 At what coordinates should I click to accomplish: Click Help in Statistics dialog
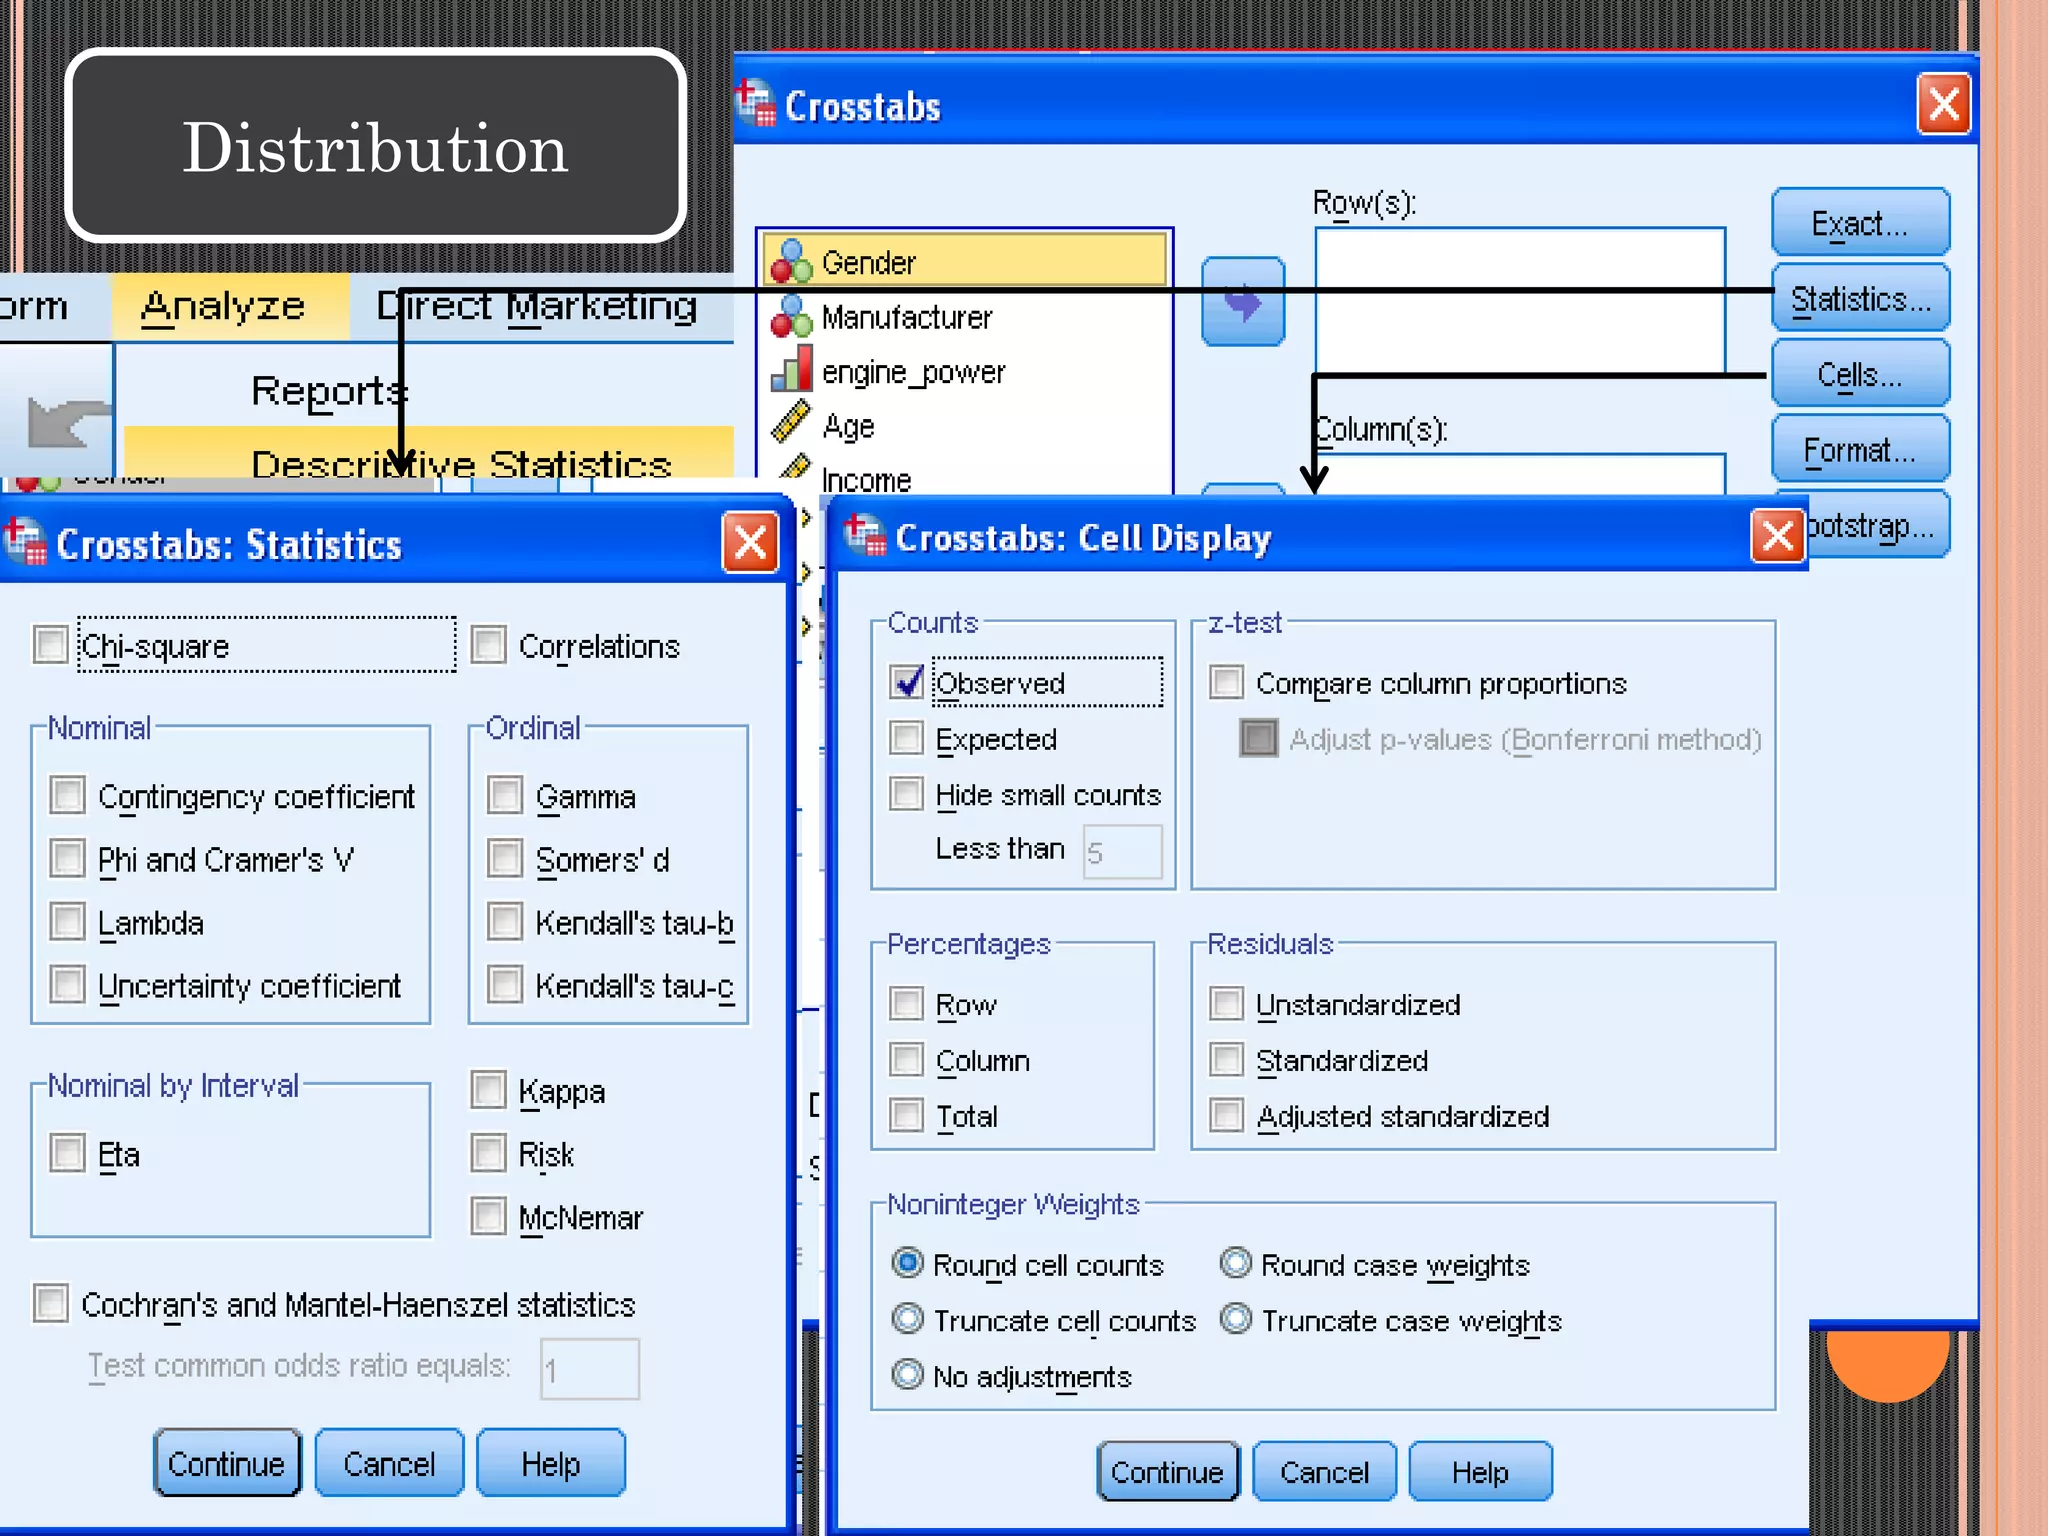550,1463
